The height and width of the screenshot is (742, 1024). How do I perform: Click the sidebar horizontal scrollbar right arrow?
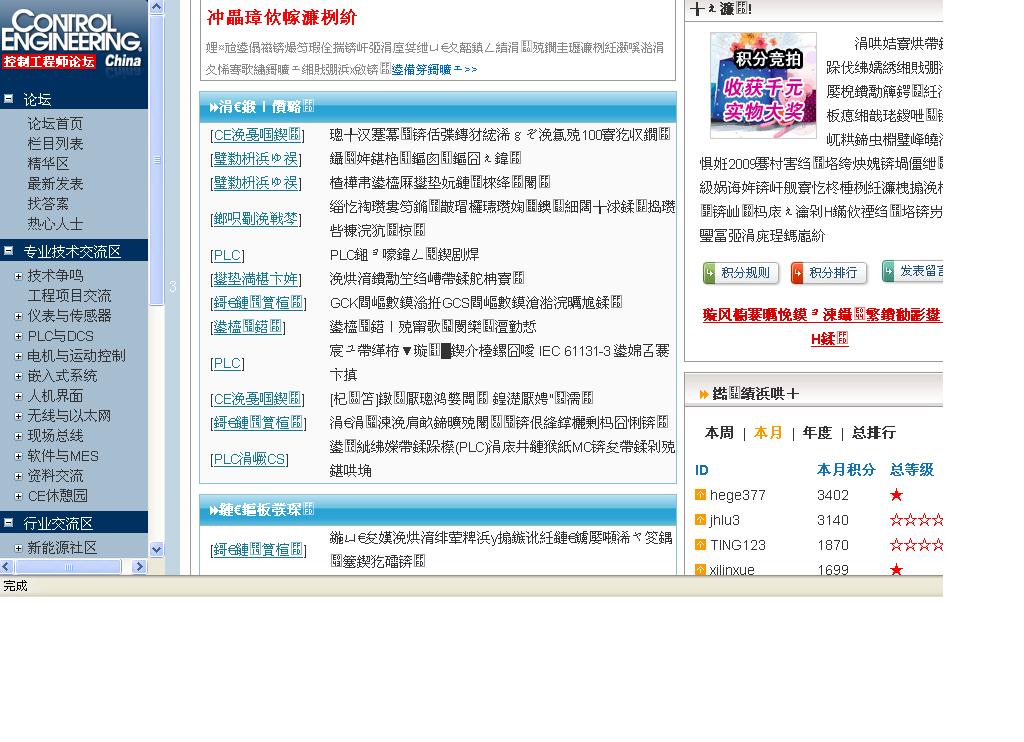pyautogui.click(x=139, y=566)
